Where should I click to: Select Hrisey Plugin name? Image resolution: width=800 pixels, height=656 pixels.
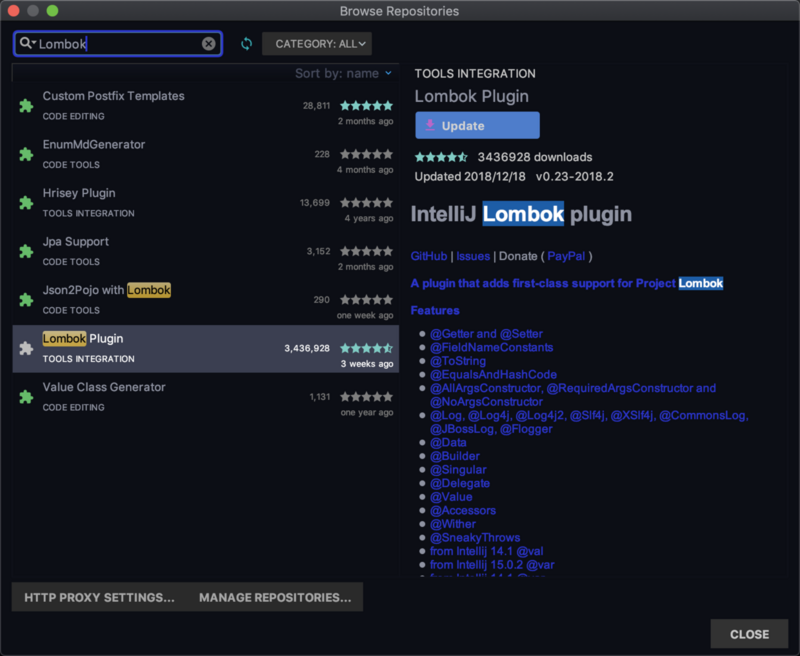79,193
